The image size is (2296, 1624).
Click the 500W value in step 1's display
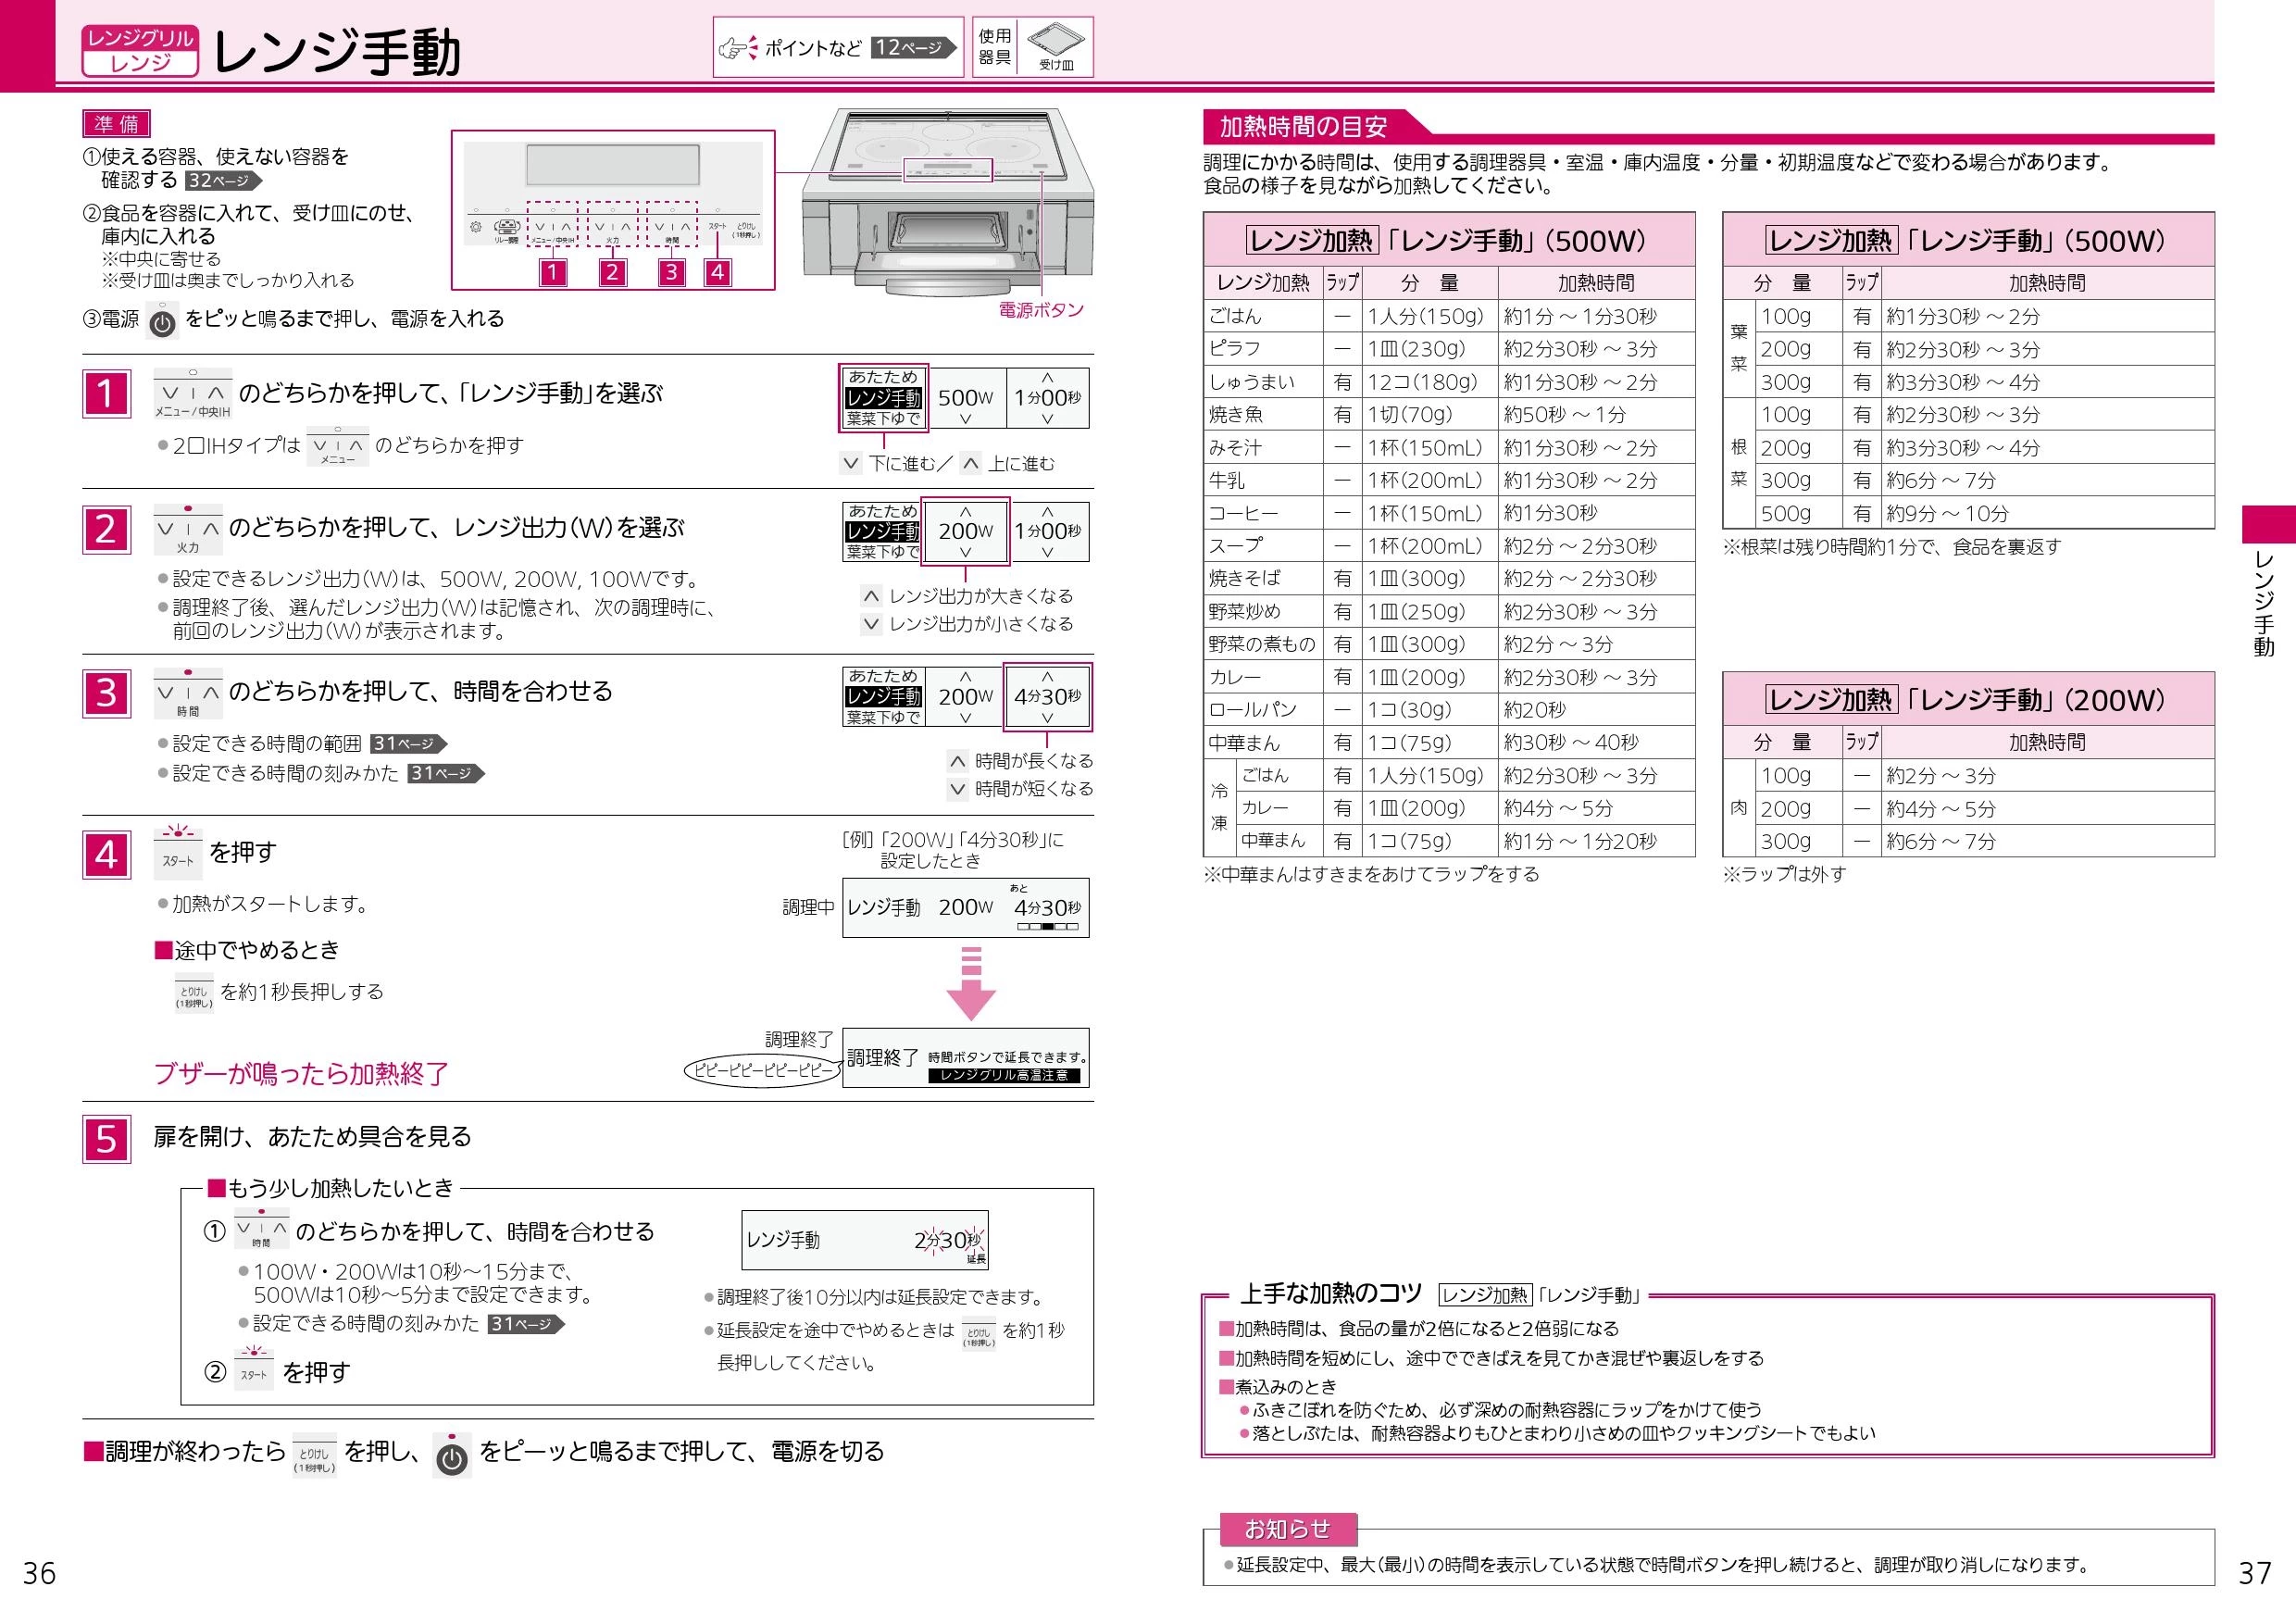[965, 398]
